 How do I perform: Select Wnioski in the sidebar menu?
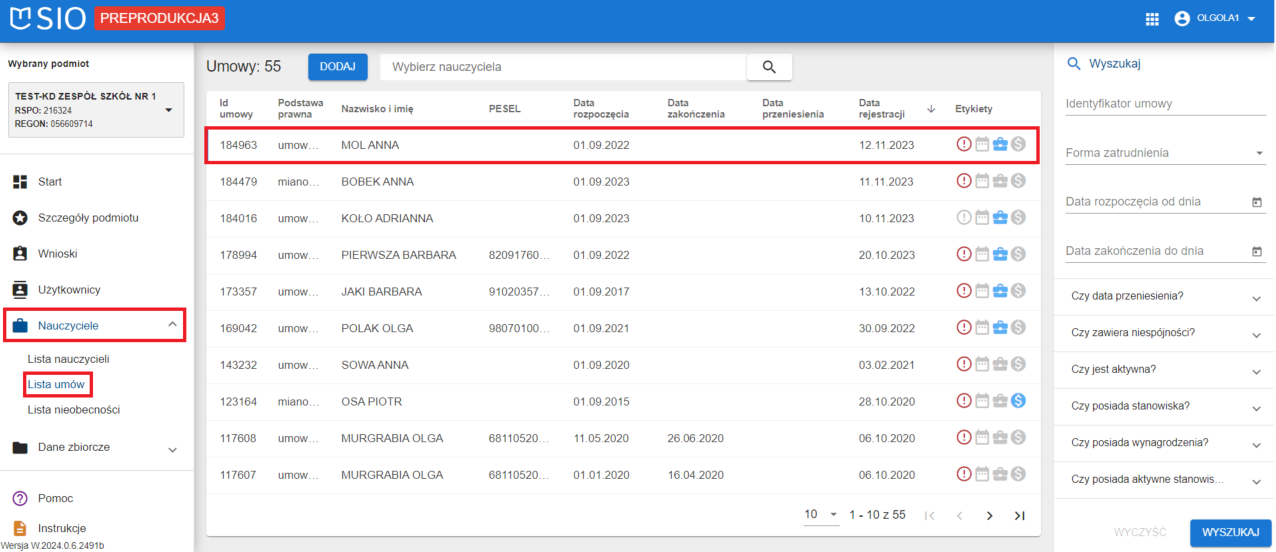pyautogui.click(x=57, y=254)
